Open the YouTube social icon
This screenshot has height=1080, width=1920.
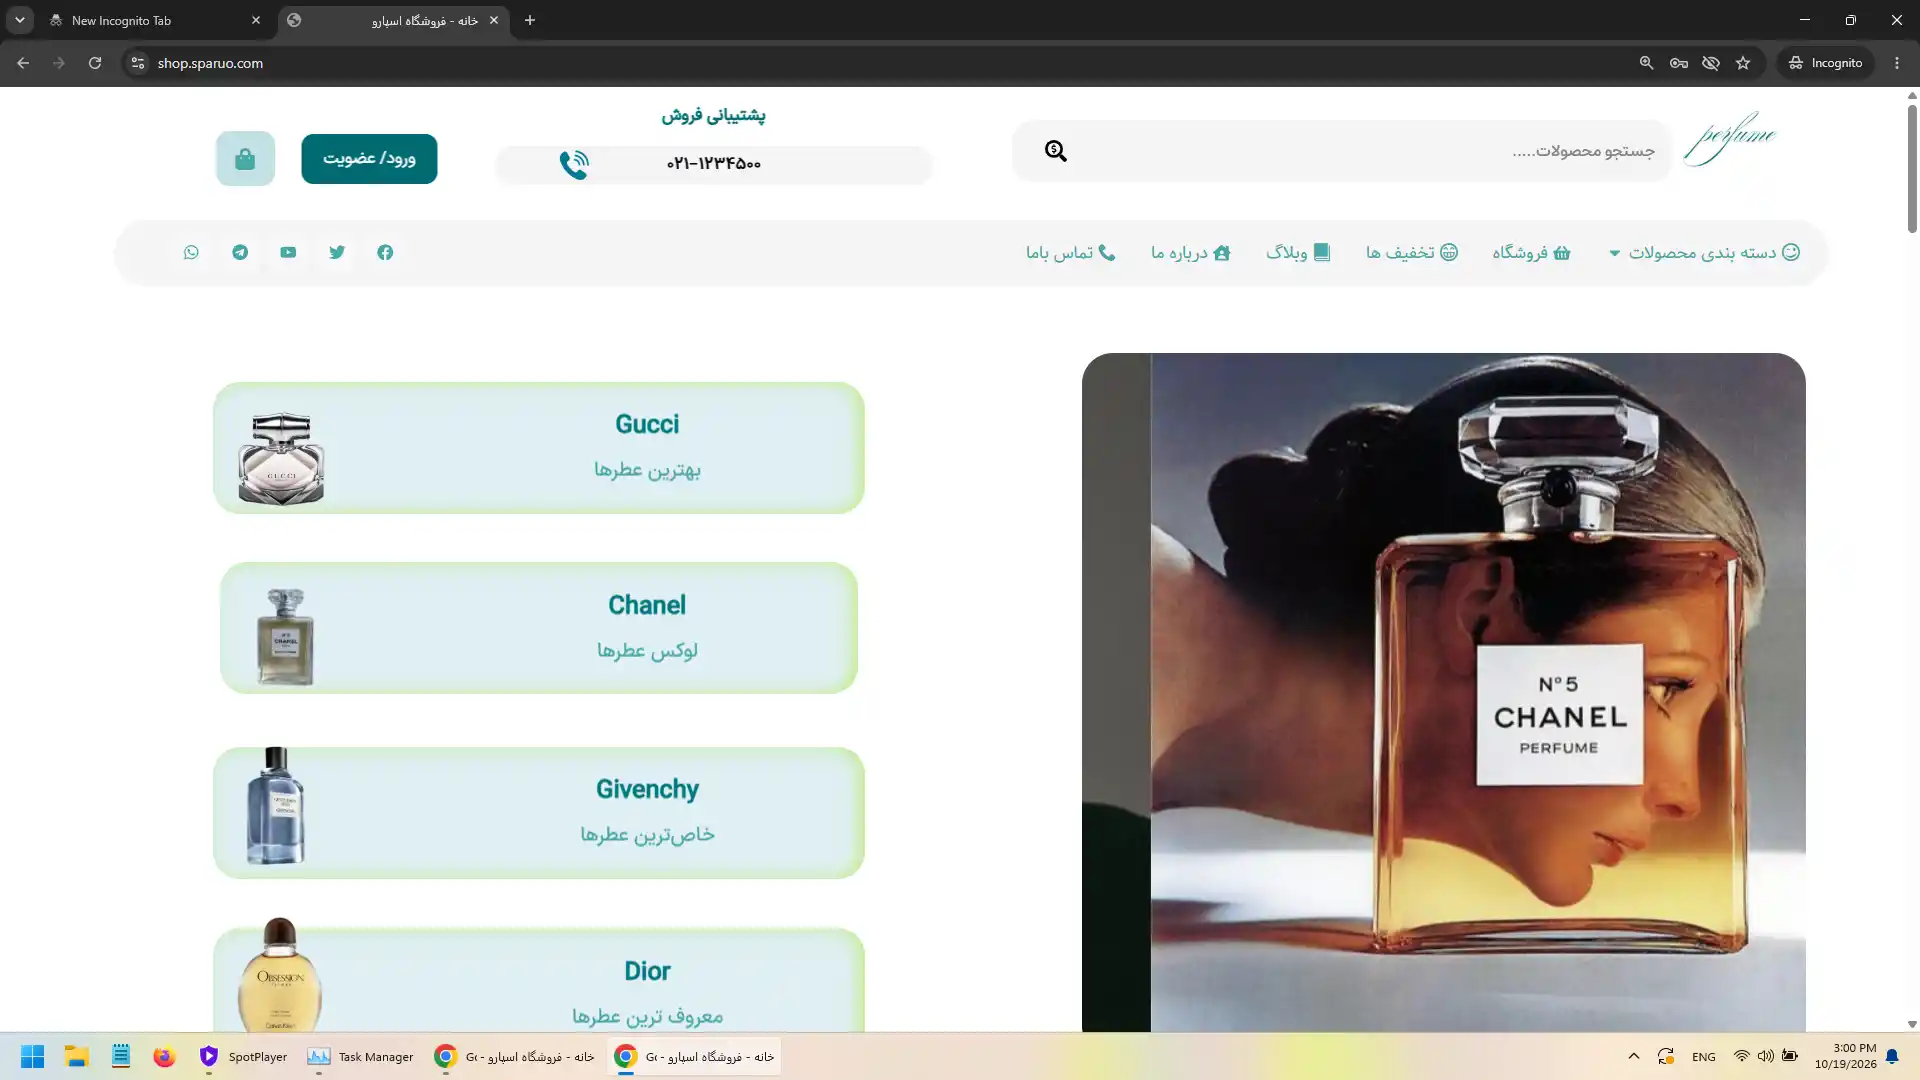(288, 253)
